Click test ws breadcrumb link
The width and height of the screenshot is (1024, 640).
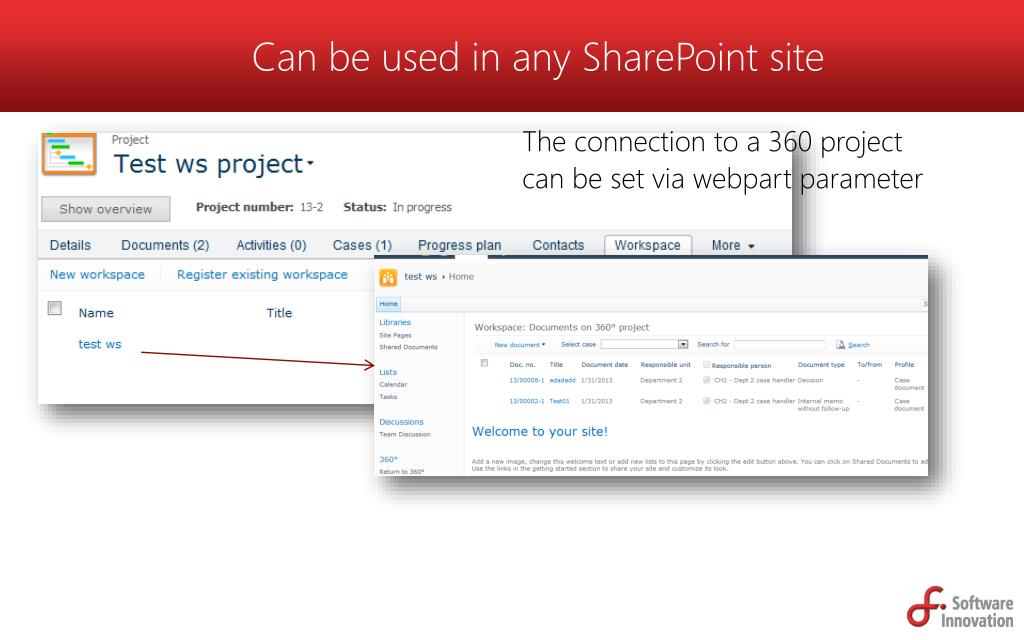point(421,277)
